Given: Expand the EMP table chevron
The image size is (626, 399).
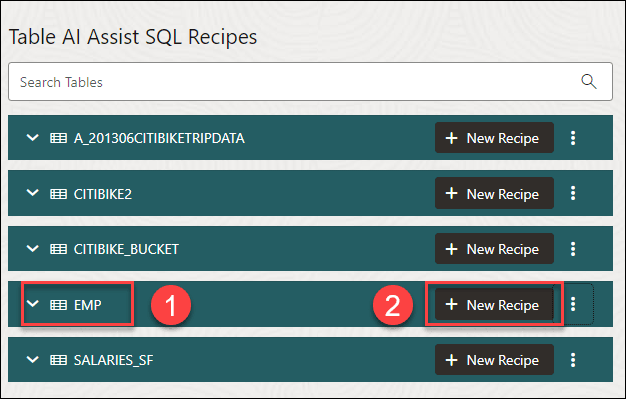Looking at the screenshot, I should (x=32, y=304).
